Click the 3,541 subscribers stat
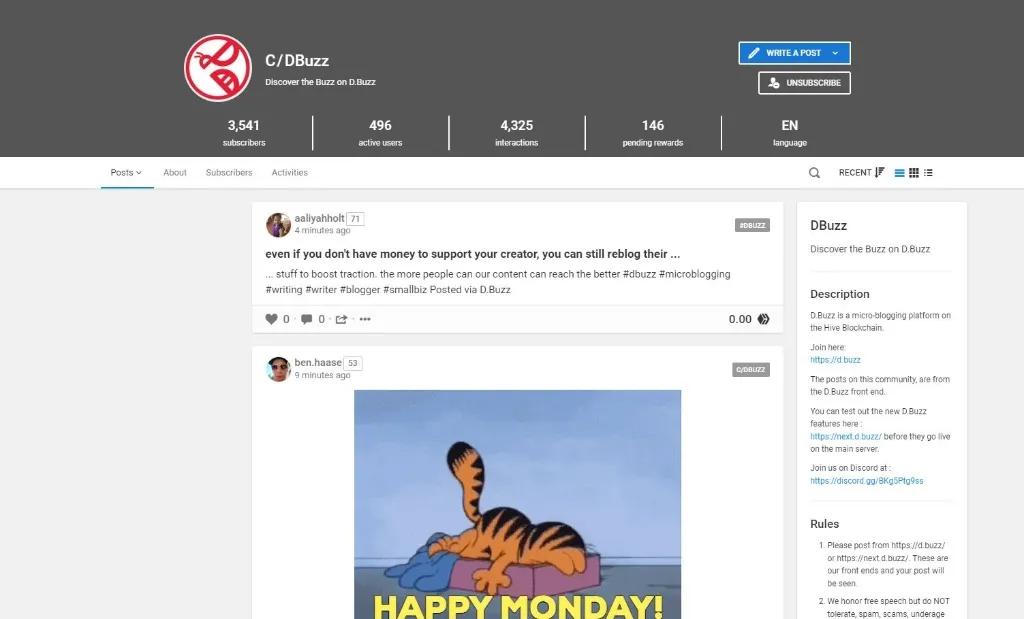 click(x=244, y=133)
